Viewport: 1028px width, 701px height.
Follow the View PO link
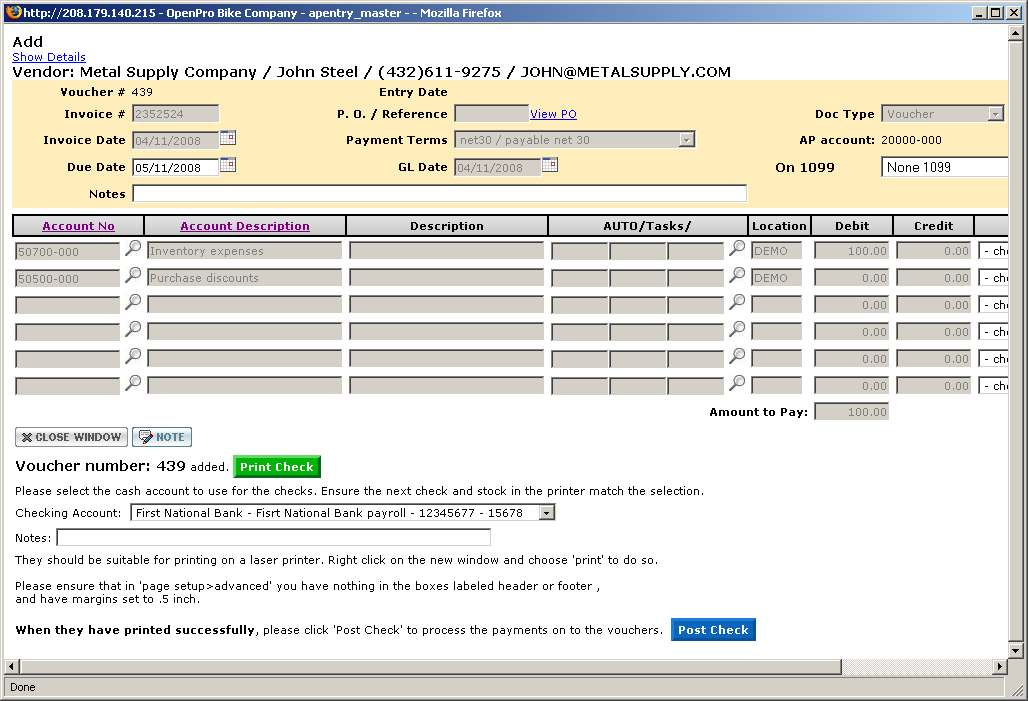(x=553, y=114)
